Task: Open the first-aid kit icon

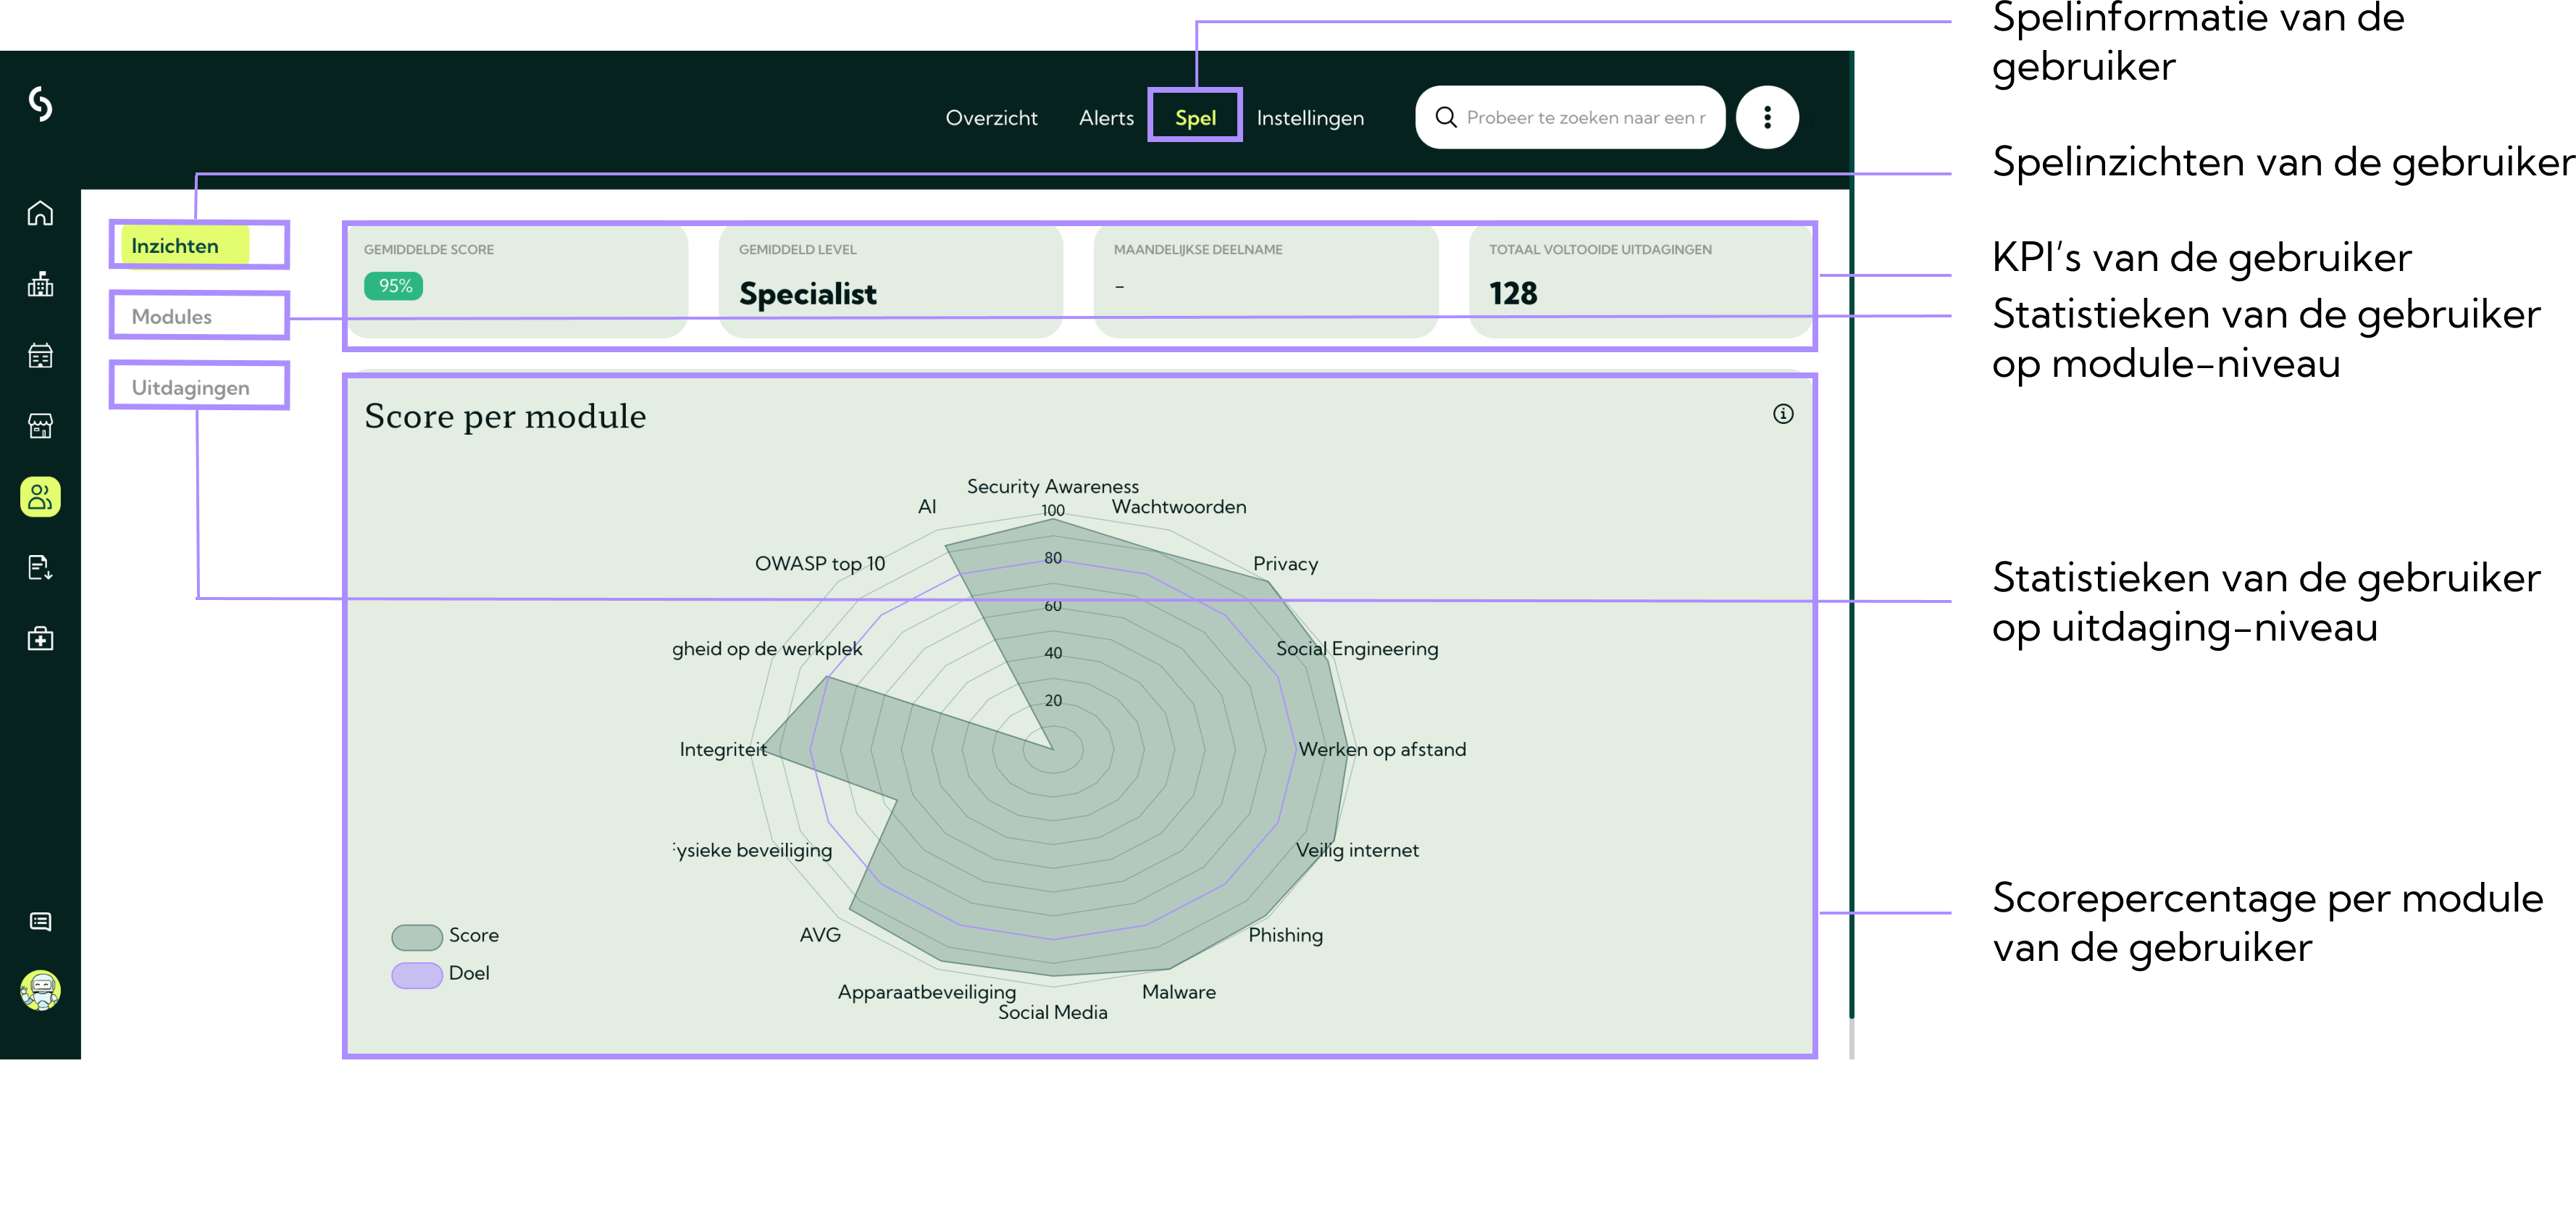Action: [40, 639]
